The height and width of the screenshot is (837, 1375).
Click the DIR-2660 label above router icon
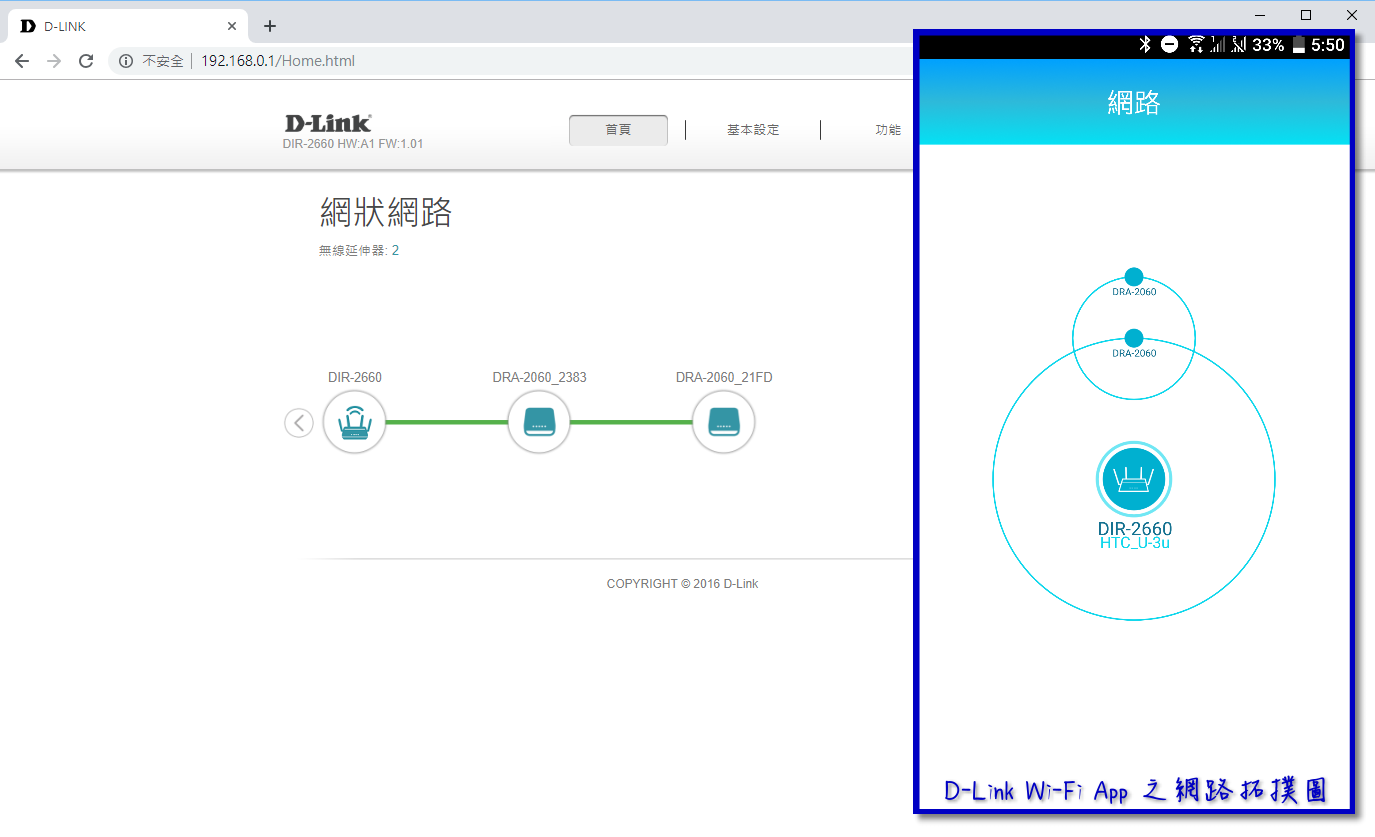click(x=355, y=377)
